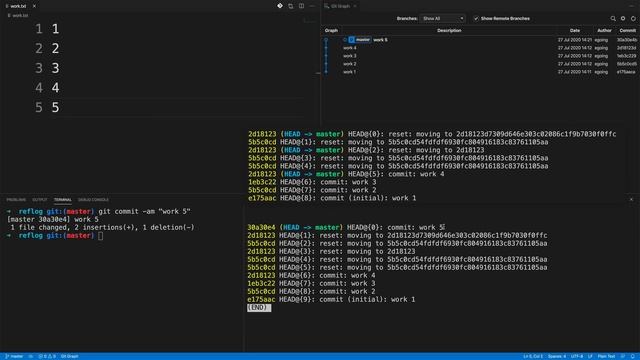The image size is (640, 360).
Task: Close the Git Graph tab
Action: point(355,6)
